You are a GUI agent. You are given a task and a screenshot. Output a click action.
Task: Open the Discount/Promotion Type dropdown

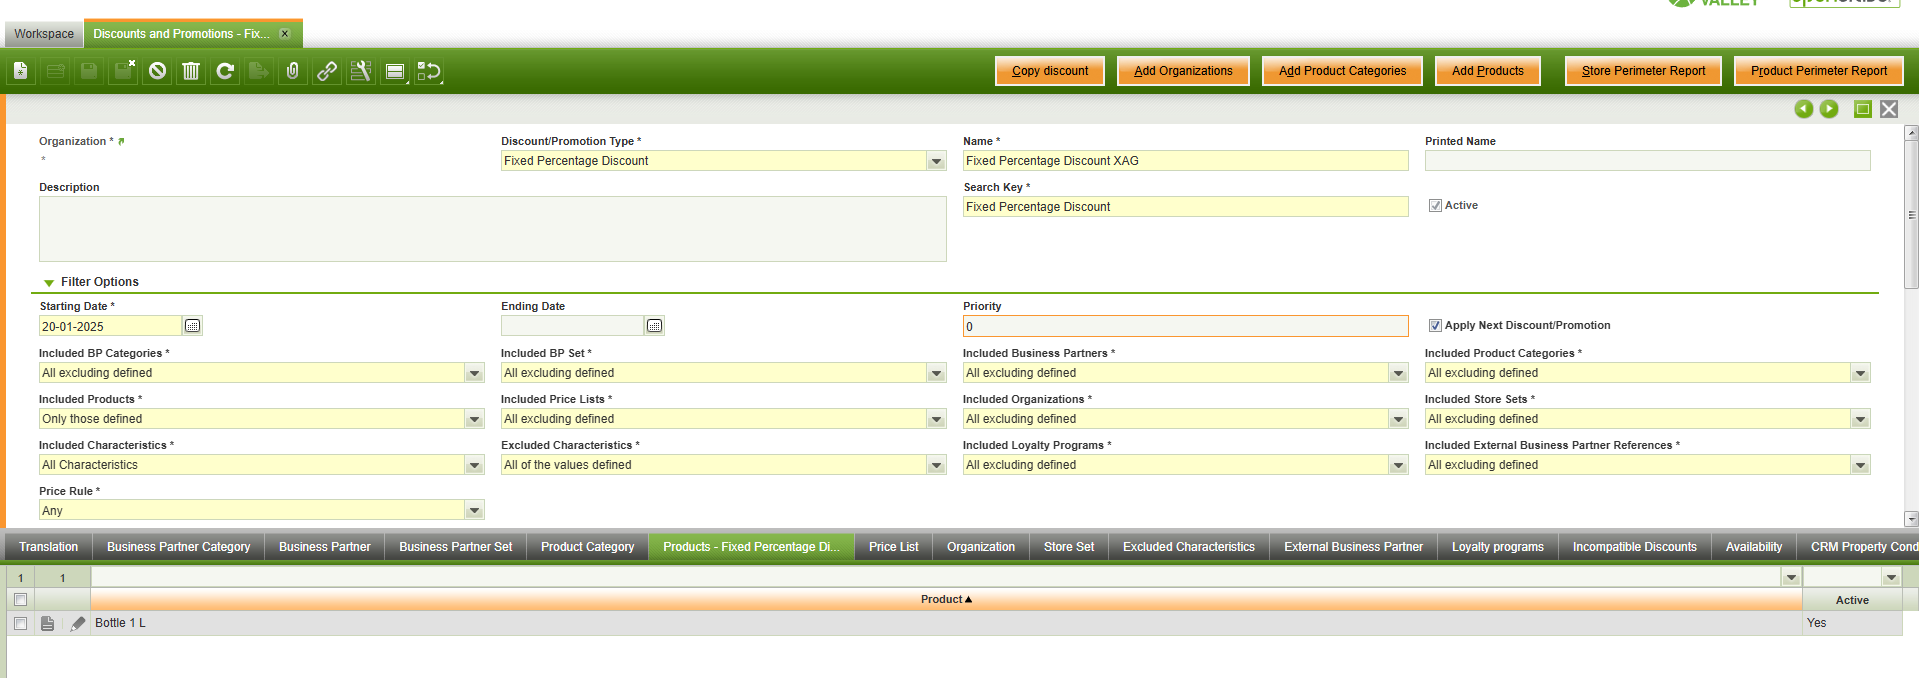coord(936,161)
